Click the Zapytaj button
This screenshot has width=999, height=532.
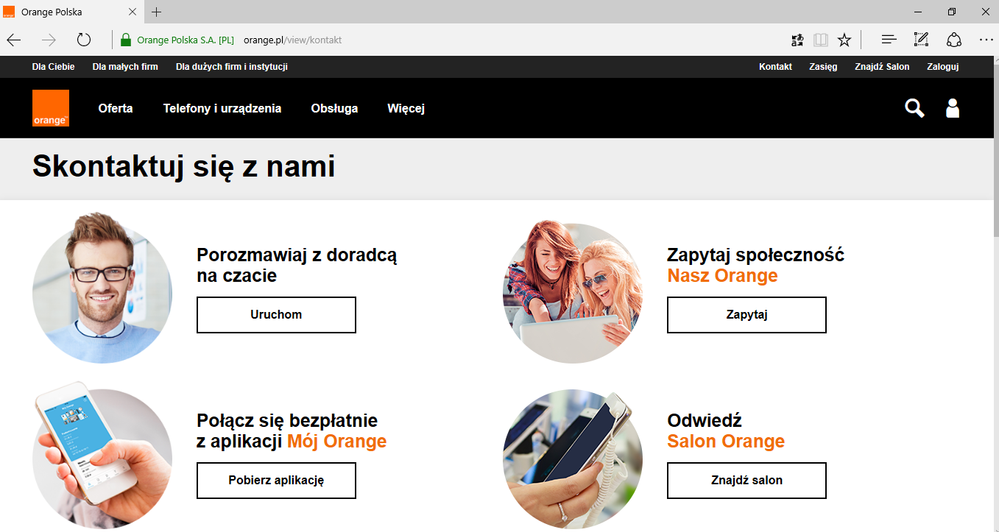[x=747, y=315]
